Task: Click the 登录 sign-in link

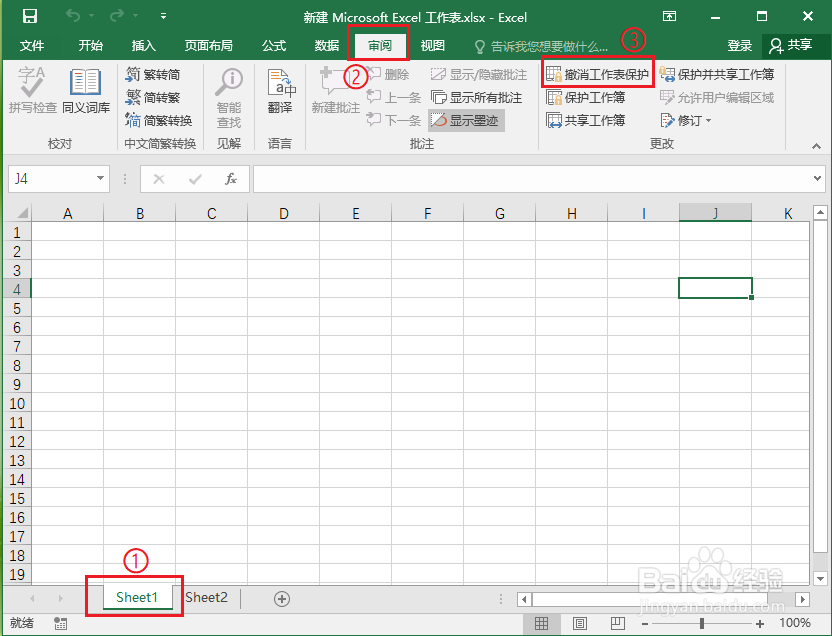Action: click(x=739, y=44)
